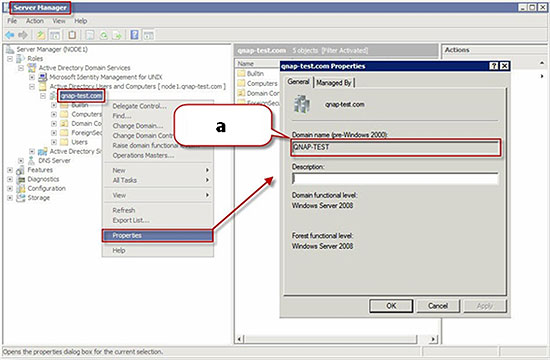This screenshot has width=550, height=360.
Task: Click the QNAP-TEST domain name field
Action: coord(396,147)
